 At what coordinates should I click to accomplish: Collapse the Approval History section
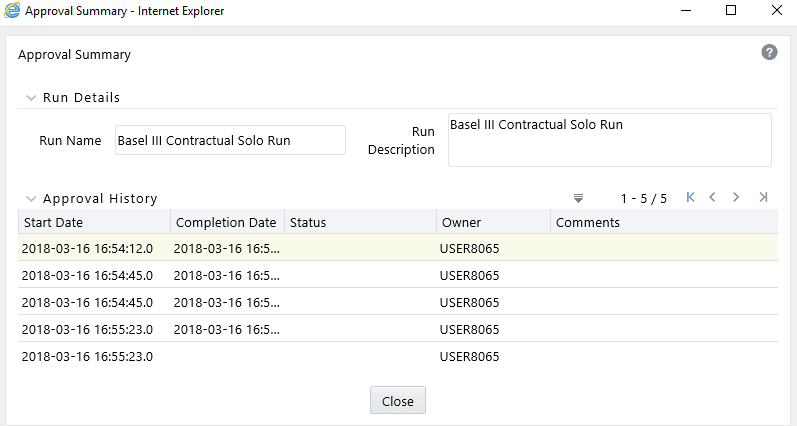(x=31, y=199)
